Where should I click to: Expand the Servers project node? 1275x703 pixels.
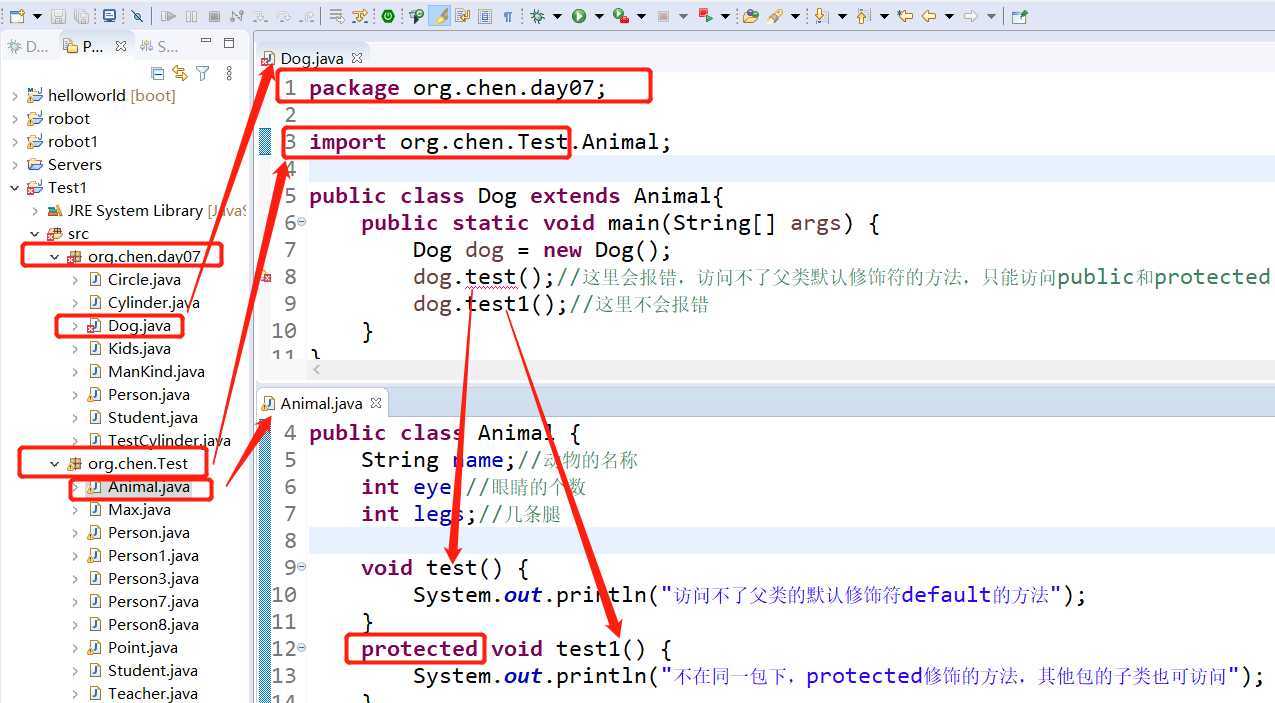coord(14,165)
